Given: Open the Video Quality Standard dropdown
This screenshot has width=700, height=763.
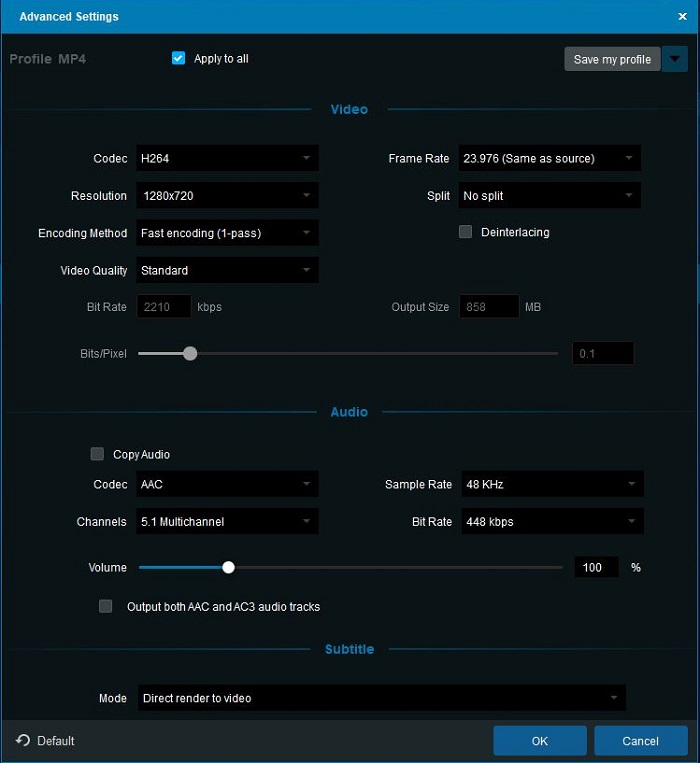Looking at the screenshot, I should (x=227, y=270).
